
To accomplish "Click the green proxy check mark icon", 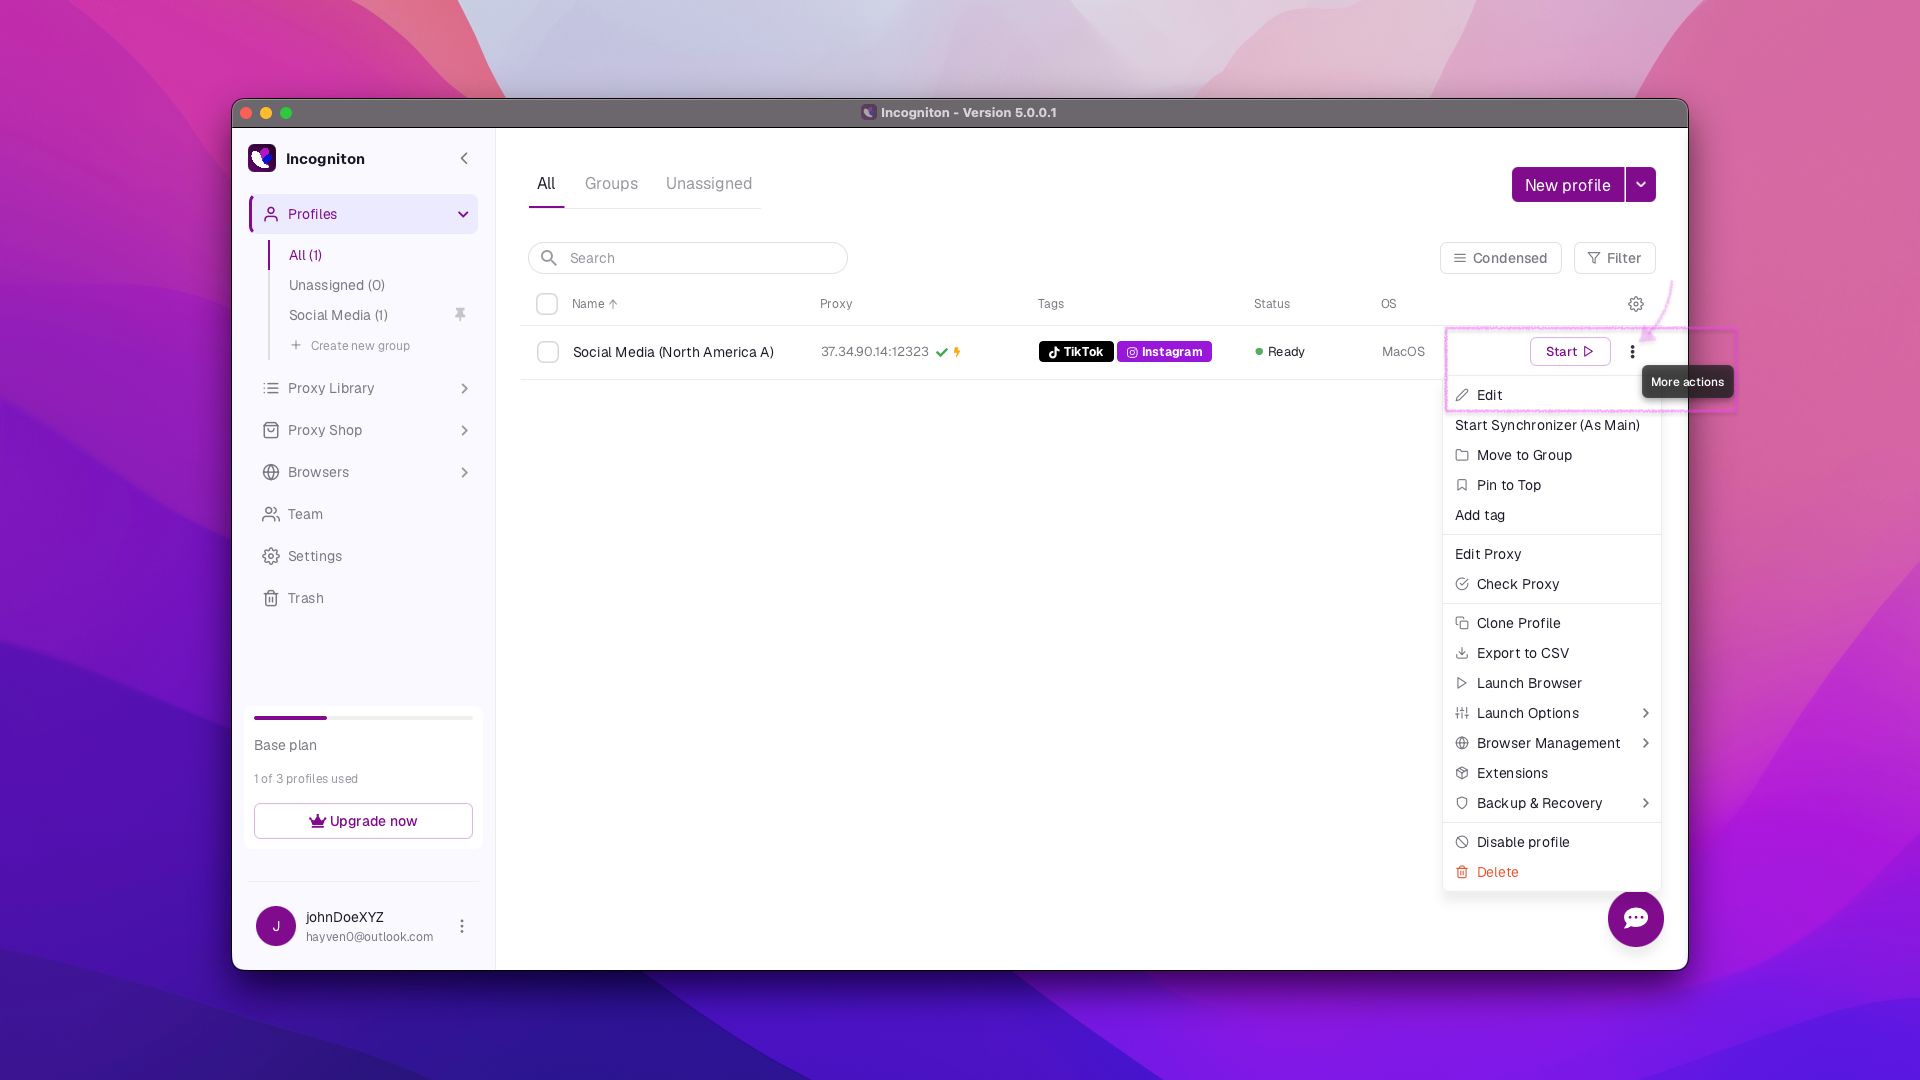I will click(x=941, y=352).
